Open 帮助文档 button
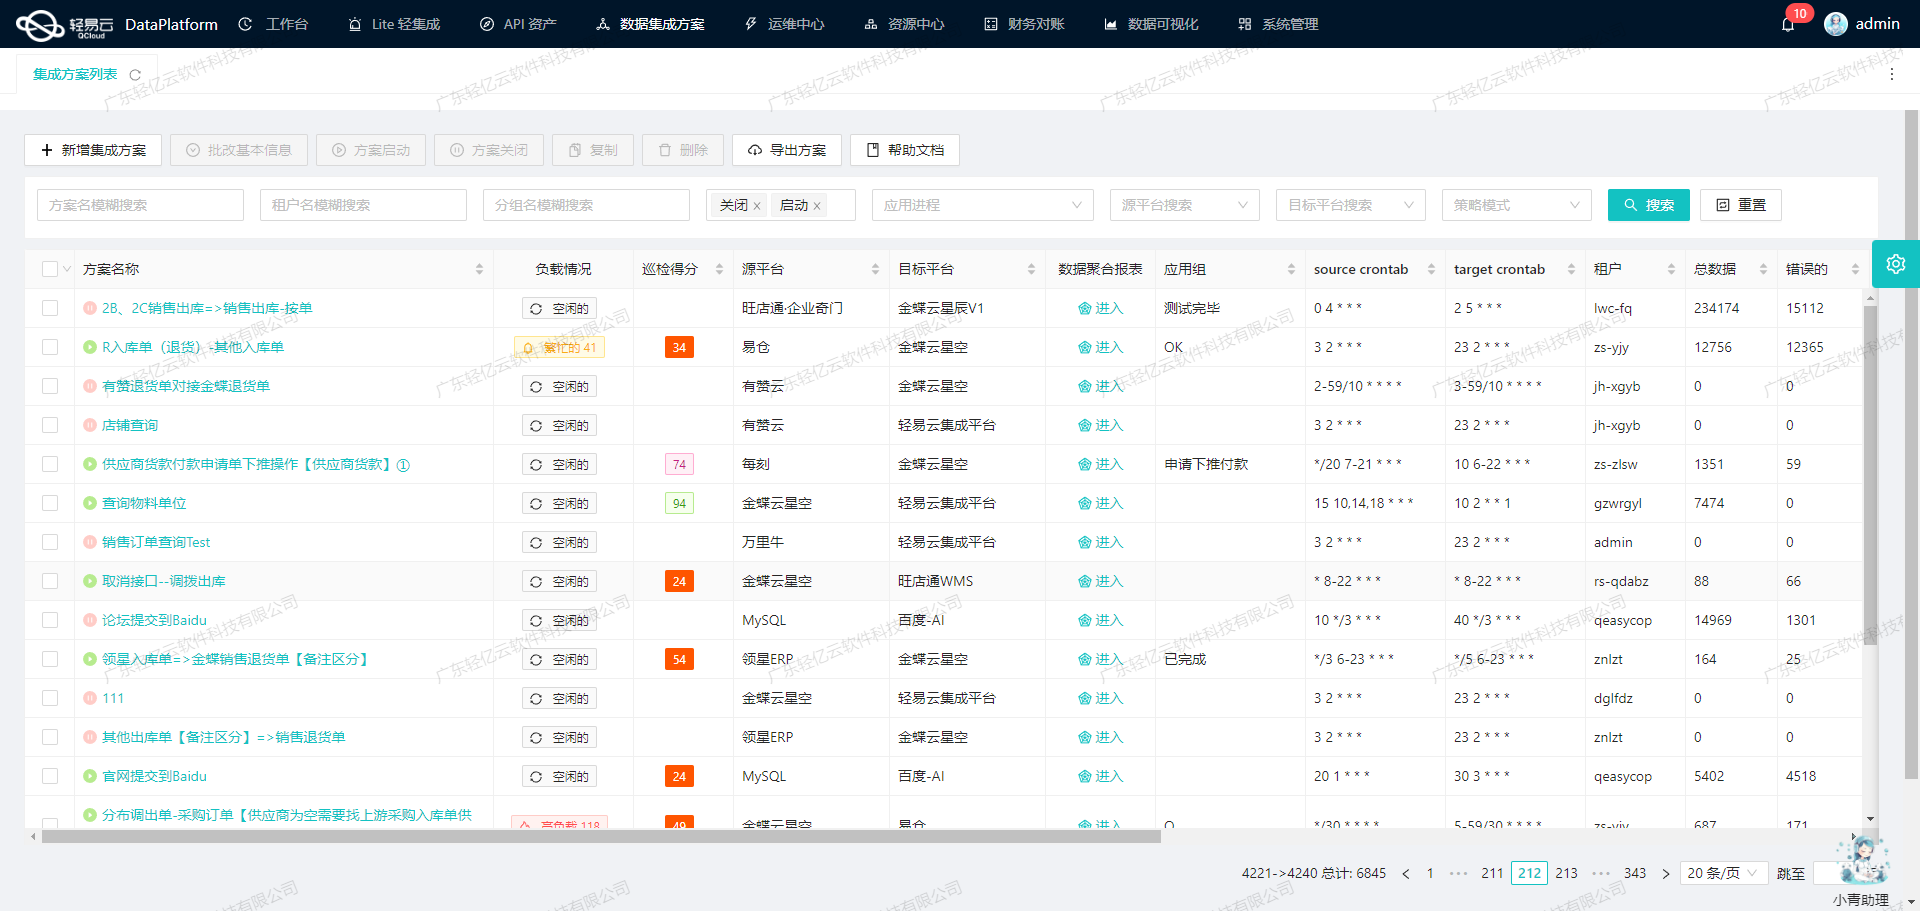The width and height of the screenshot is (1920, 911). (x=905, y=150)
